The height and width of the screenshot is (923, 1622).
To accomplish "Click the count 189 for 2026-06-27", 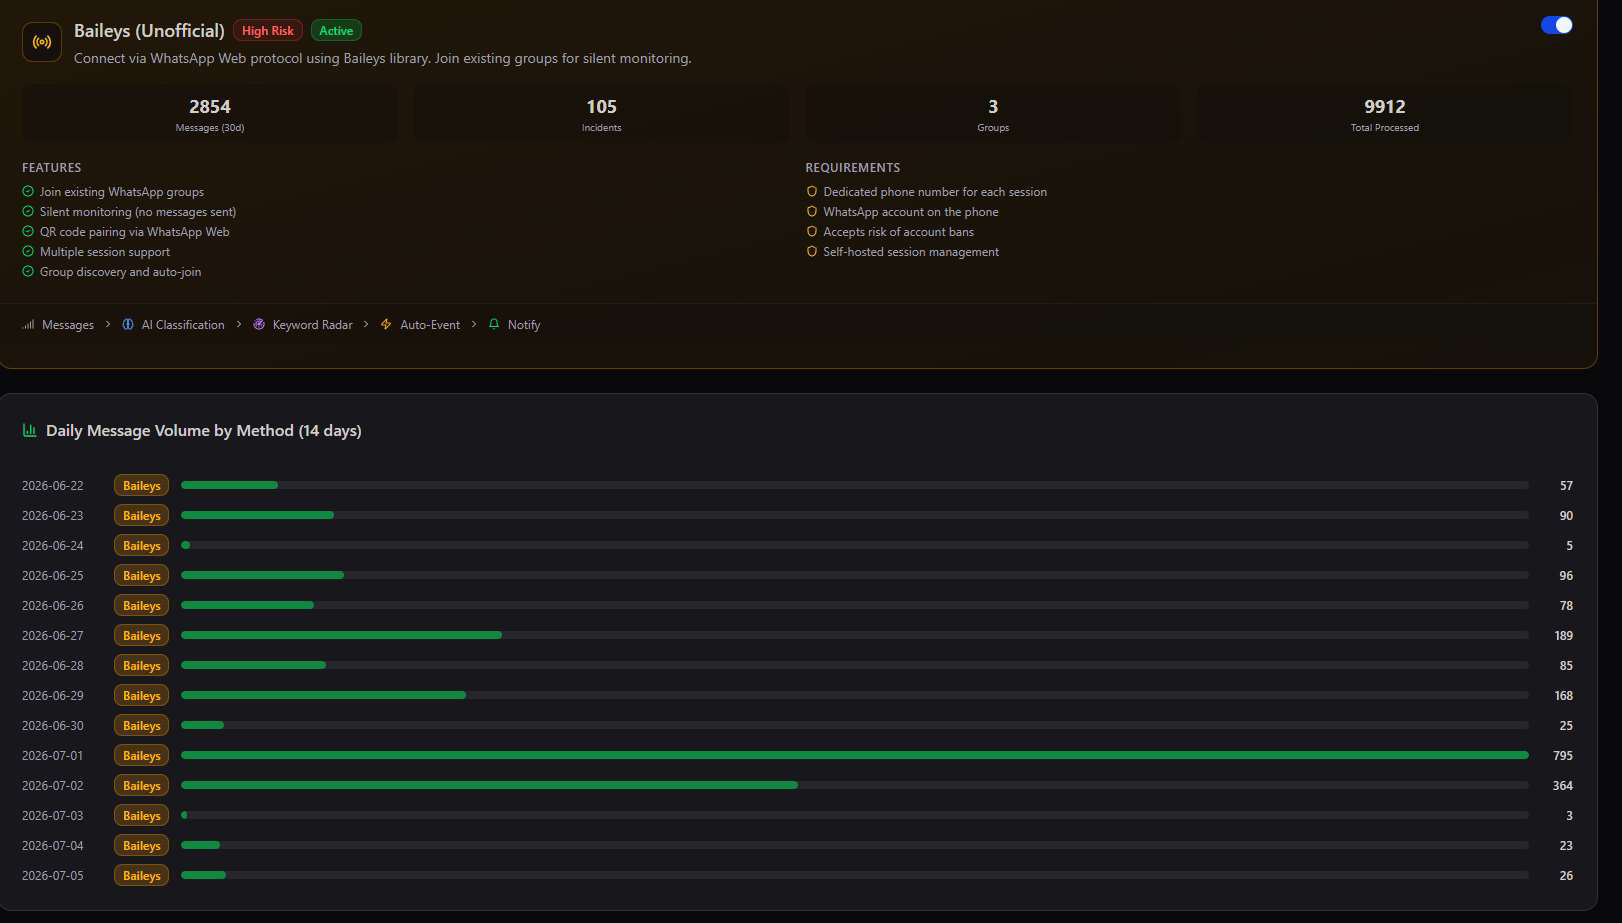I will click(x=1564, y=636).
